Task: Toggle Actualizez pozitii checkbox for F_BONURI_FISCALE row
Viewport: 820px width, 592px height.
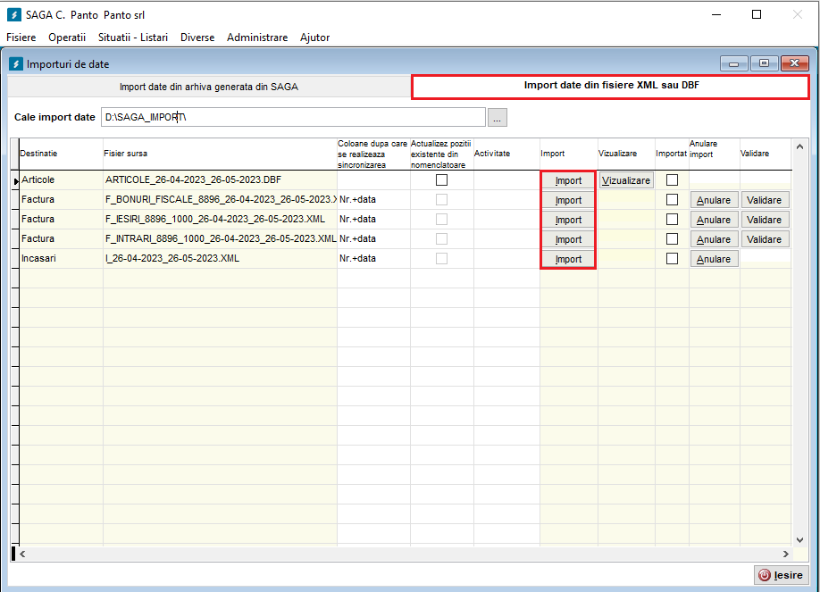Action: [x=442, y=200]
